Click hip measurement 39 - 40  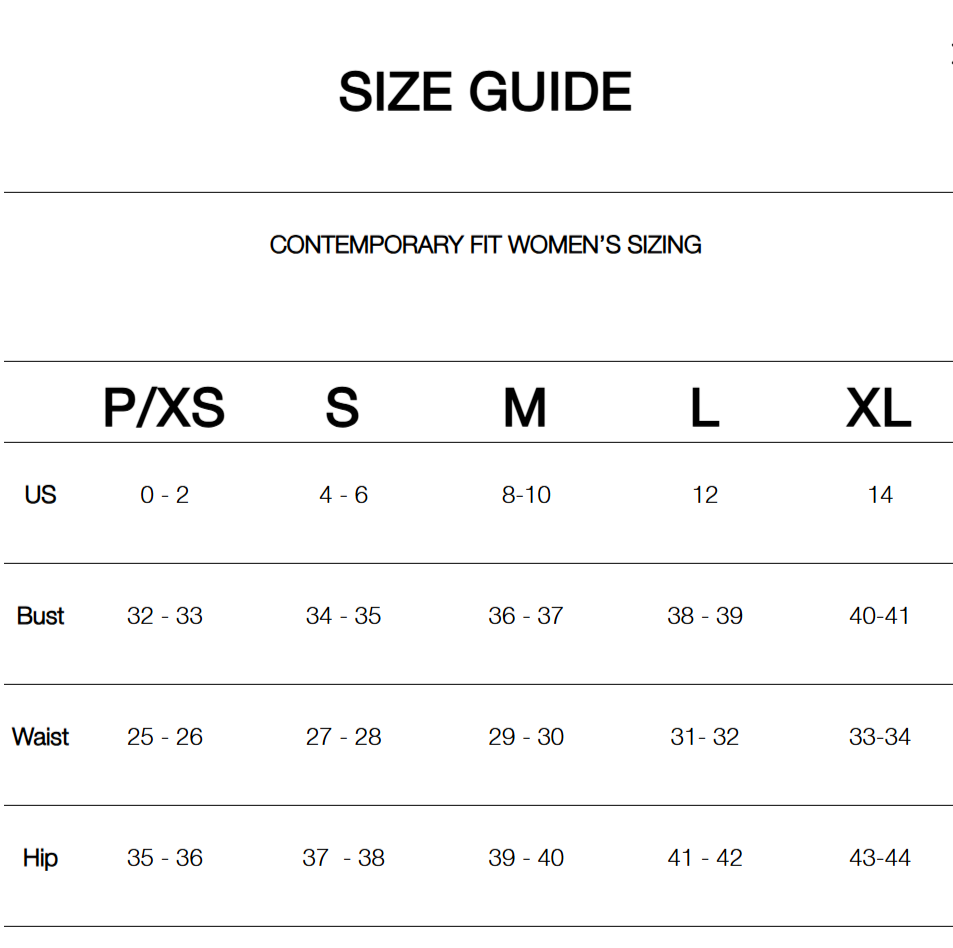coord(526,858)
